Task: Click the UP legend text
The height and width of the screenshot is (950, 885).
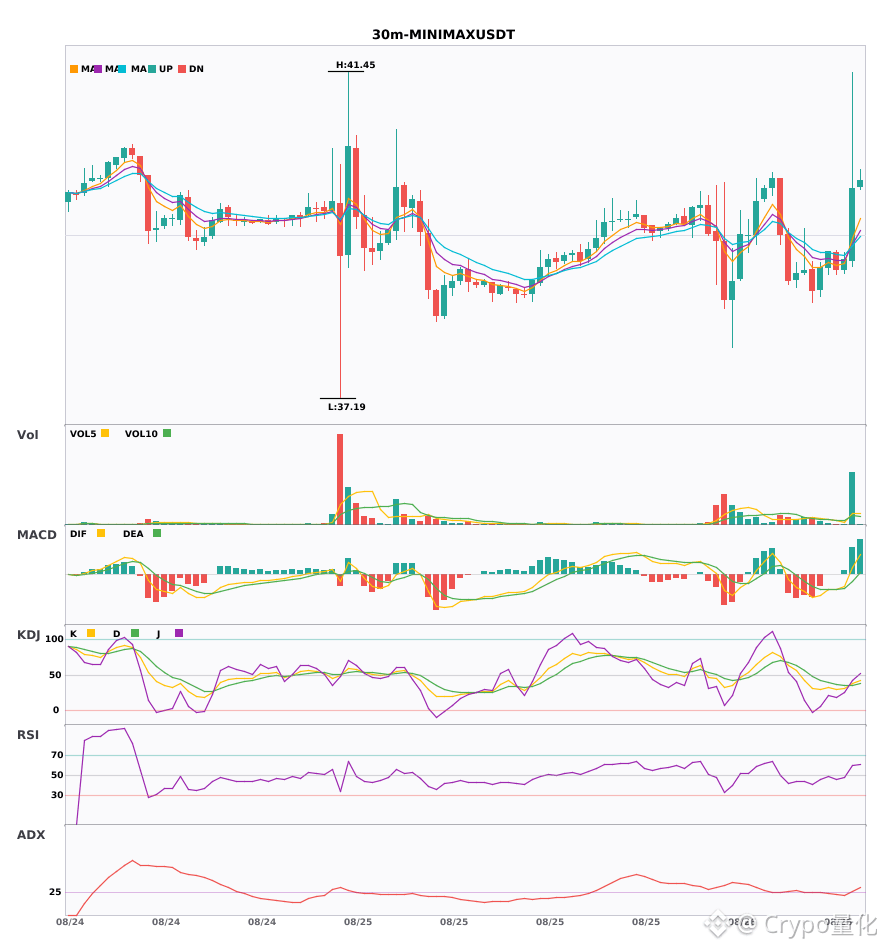Action: tap(166, 69)
